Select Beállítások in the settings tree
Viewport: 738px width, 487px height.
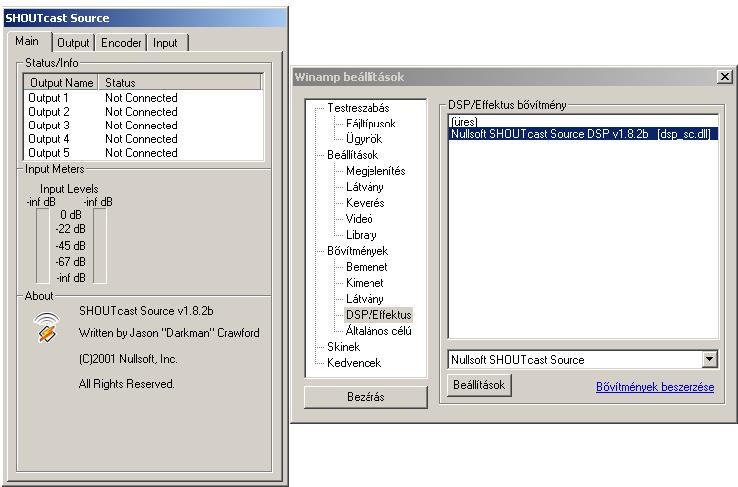[353, 155]
